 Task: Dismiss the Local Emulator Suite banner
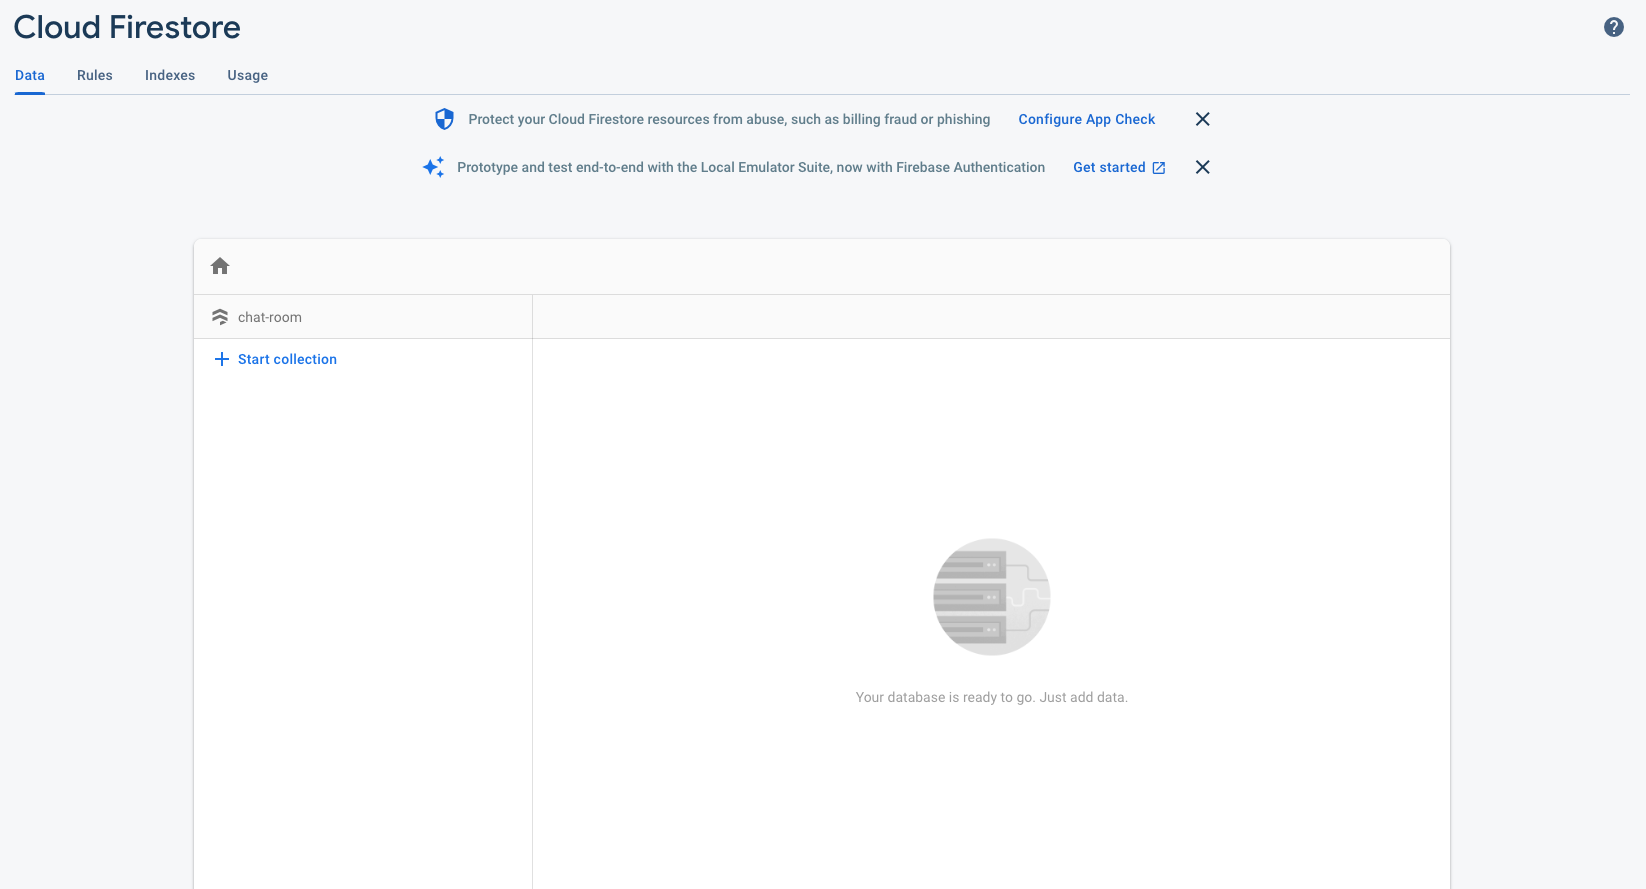[x=1203, y=167]
